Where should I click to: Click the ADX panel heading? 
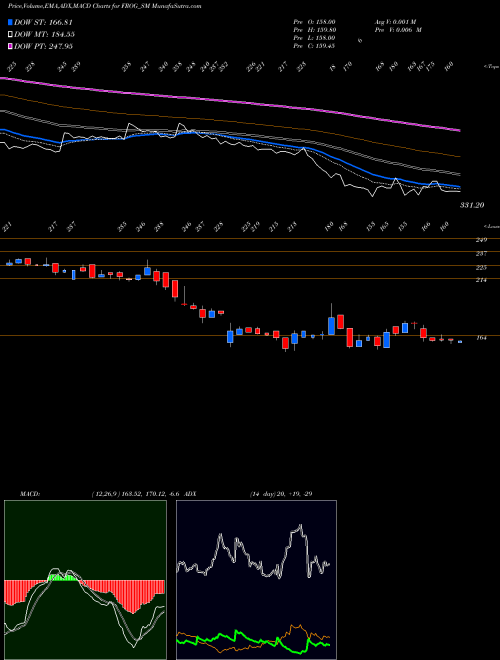tap(190, 493)
